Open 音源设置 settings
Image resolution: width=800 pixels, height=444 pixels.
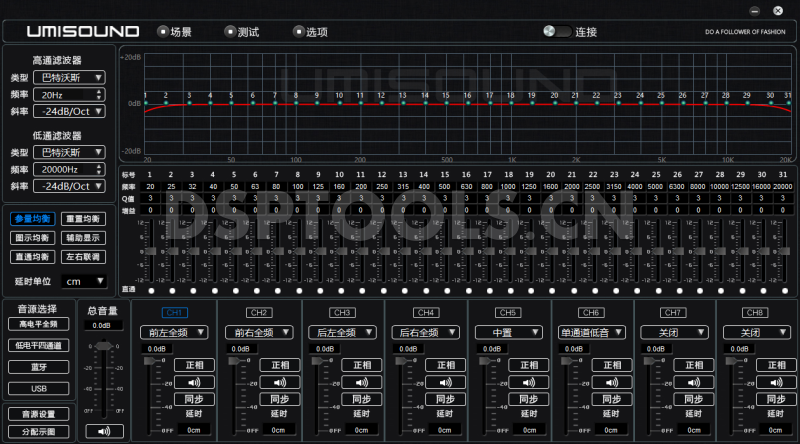coord(39,414)
